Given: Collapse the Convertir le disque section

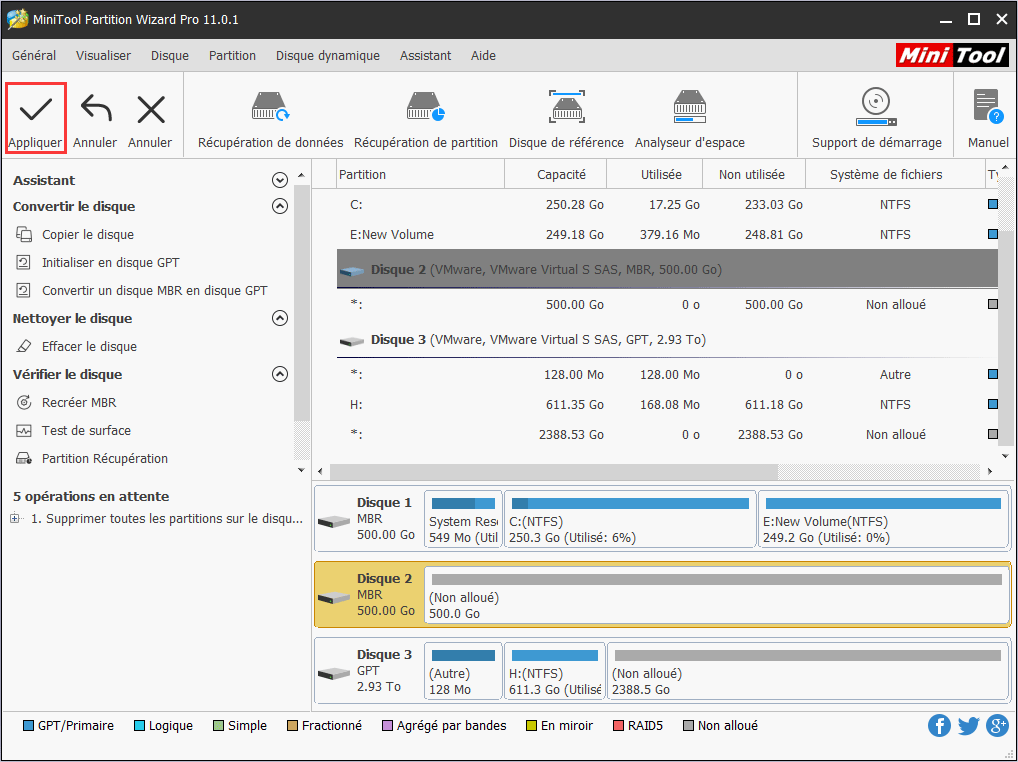Looking at the screenshot, I should [x=280, y=206].
